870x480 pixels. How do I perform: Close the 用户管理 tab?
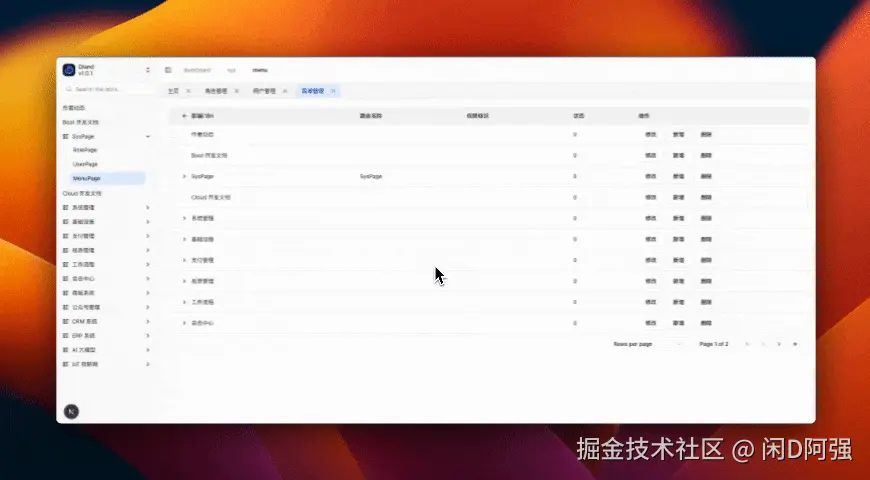(x=285, y=91)
